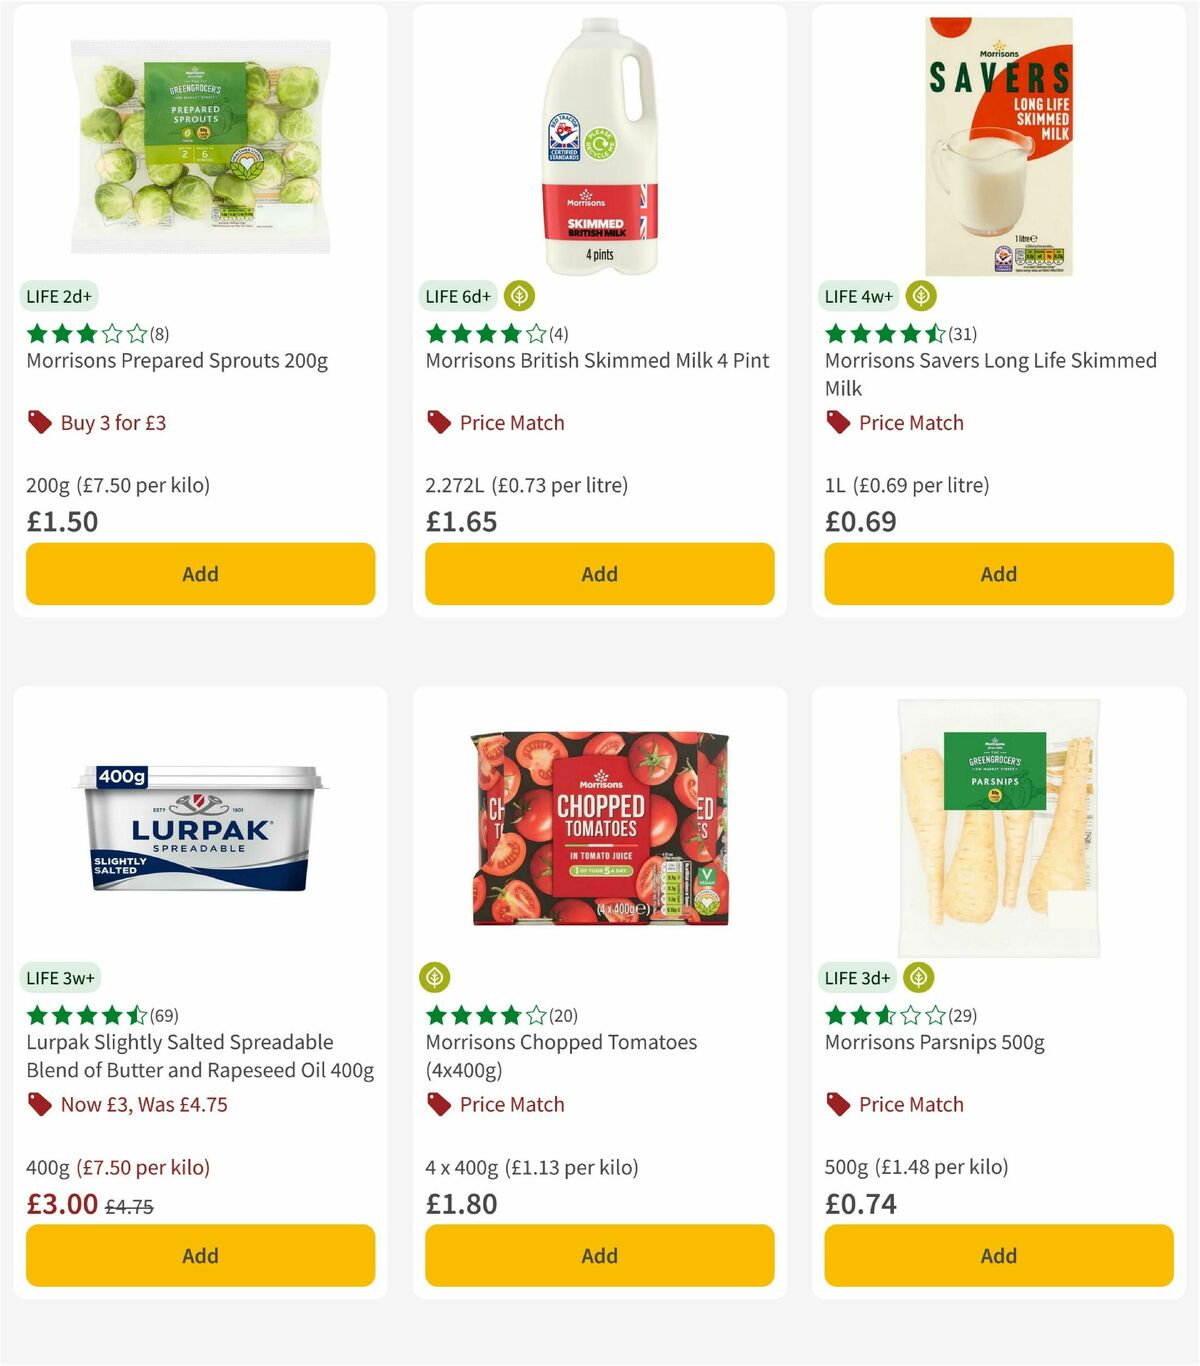Click the Buy 3 for £3 promotion text
1200x1366 pixels.
pyautogui.click(x=114, y=422)
